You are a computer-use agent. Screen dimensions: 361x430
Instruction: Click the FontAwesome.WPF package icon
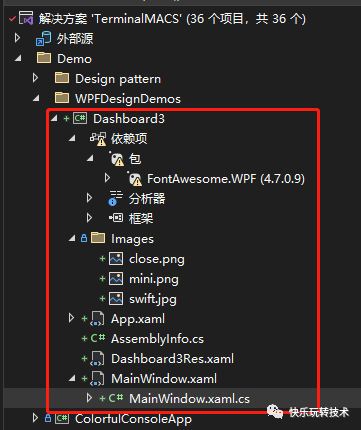coord(135,179)
